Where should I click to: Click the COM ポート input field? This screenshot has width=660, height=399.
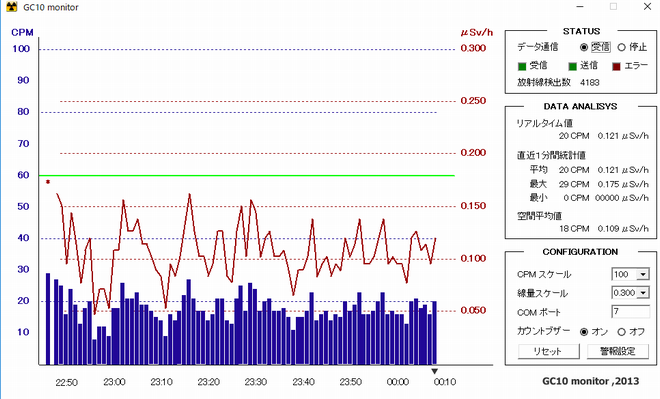630,311
